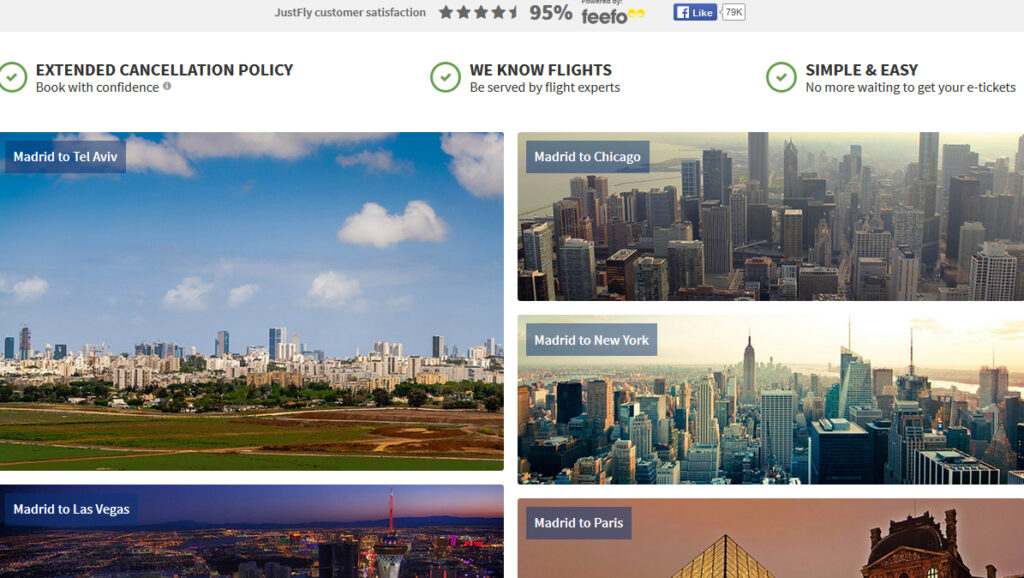The height and width of the screenshot is (578, 1024).
Task: Click the feefo logo
Action: (x=613, y=16)
